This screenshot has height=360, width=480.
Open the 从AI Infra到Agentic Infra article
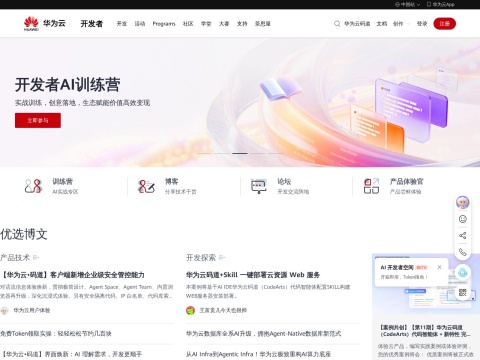[258, 354]
